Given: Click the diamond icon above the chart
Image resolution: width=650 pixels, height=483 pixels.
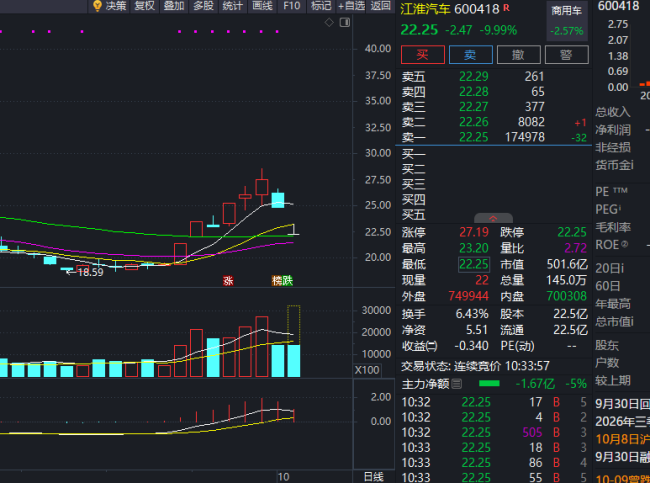Looking at the screenshot, I should 329,22.
